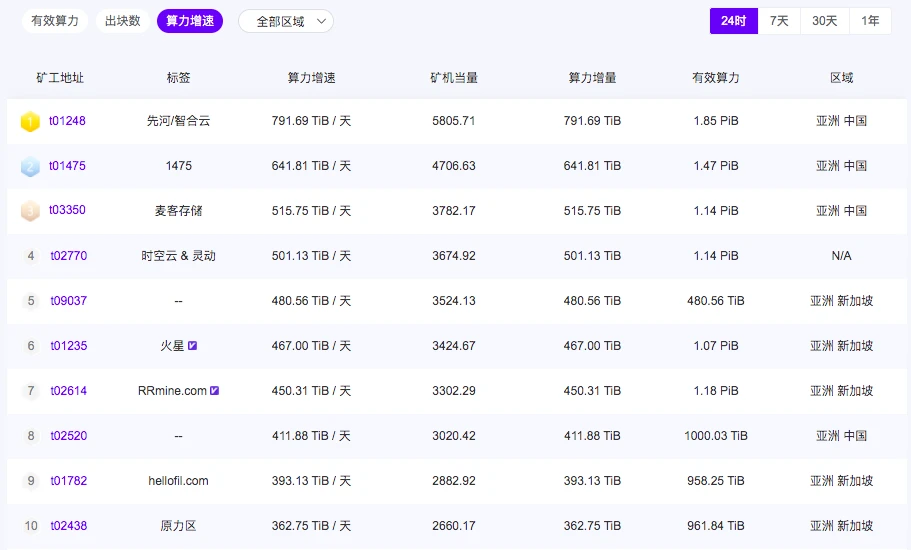Click the bronze rank 3 medal icon

pyautogui.click(x=30, y=211)
